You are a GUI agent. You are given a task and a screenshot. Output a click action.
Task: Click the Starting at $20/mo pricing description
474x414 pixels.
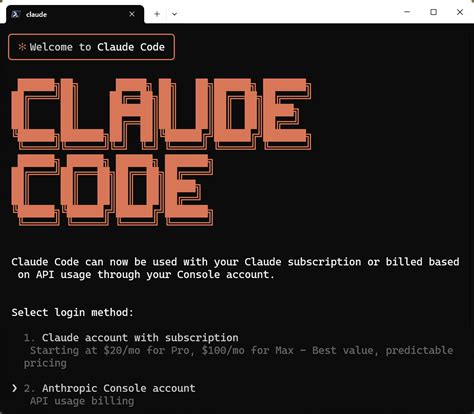238,357
